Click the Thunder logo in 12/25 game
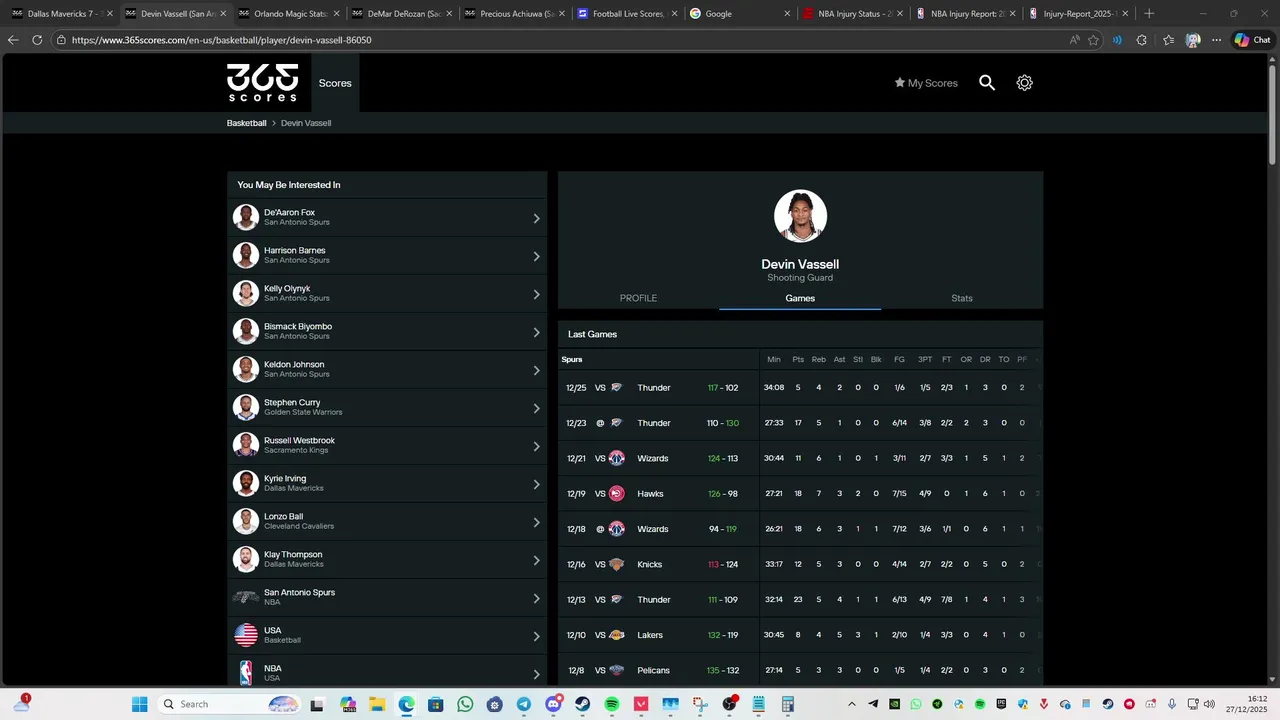This screenshot has width=1280, height=720. pyautogui.click(x=616, y=388)
